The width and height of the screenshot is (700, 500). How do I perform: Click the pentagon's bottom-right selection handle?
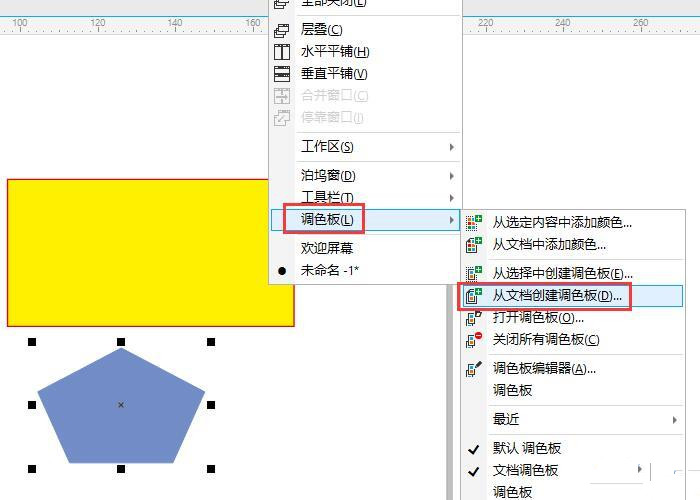tap(211, 469)
